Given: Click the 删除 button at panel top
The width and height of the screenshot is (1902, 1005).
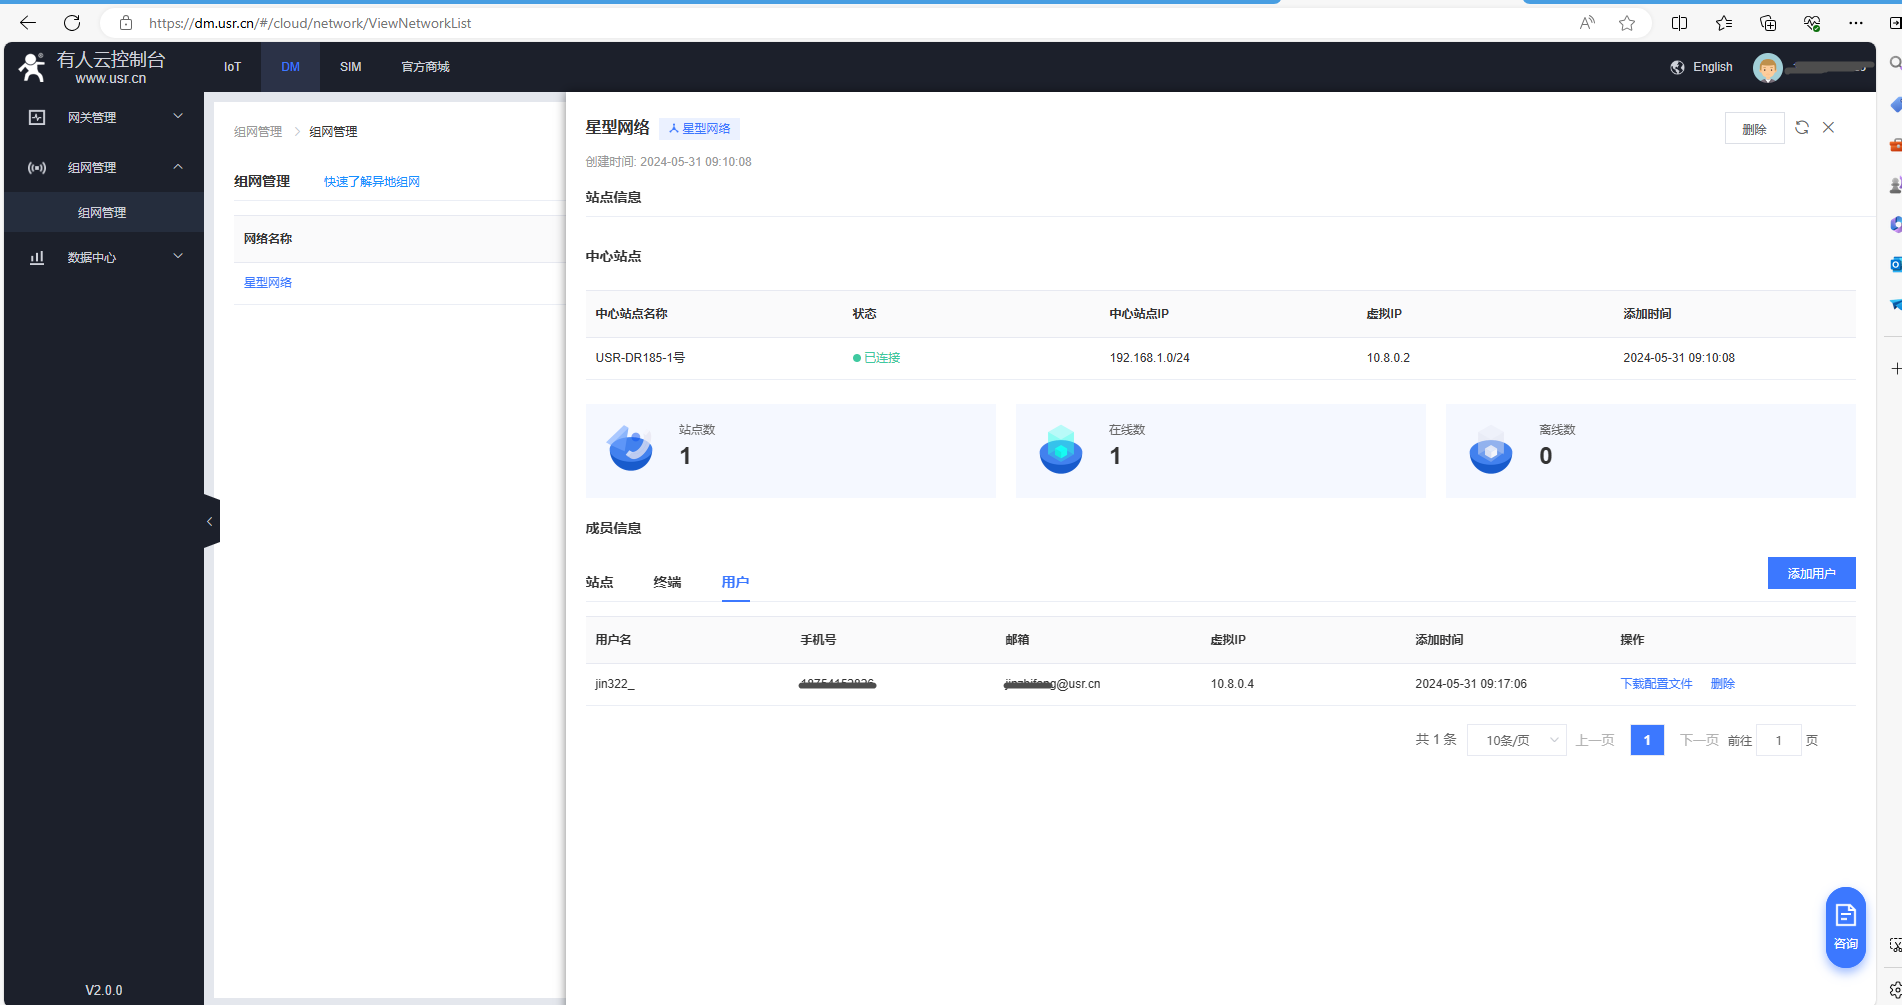Looking at the screenshot, I should [1754, 129].
